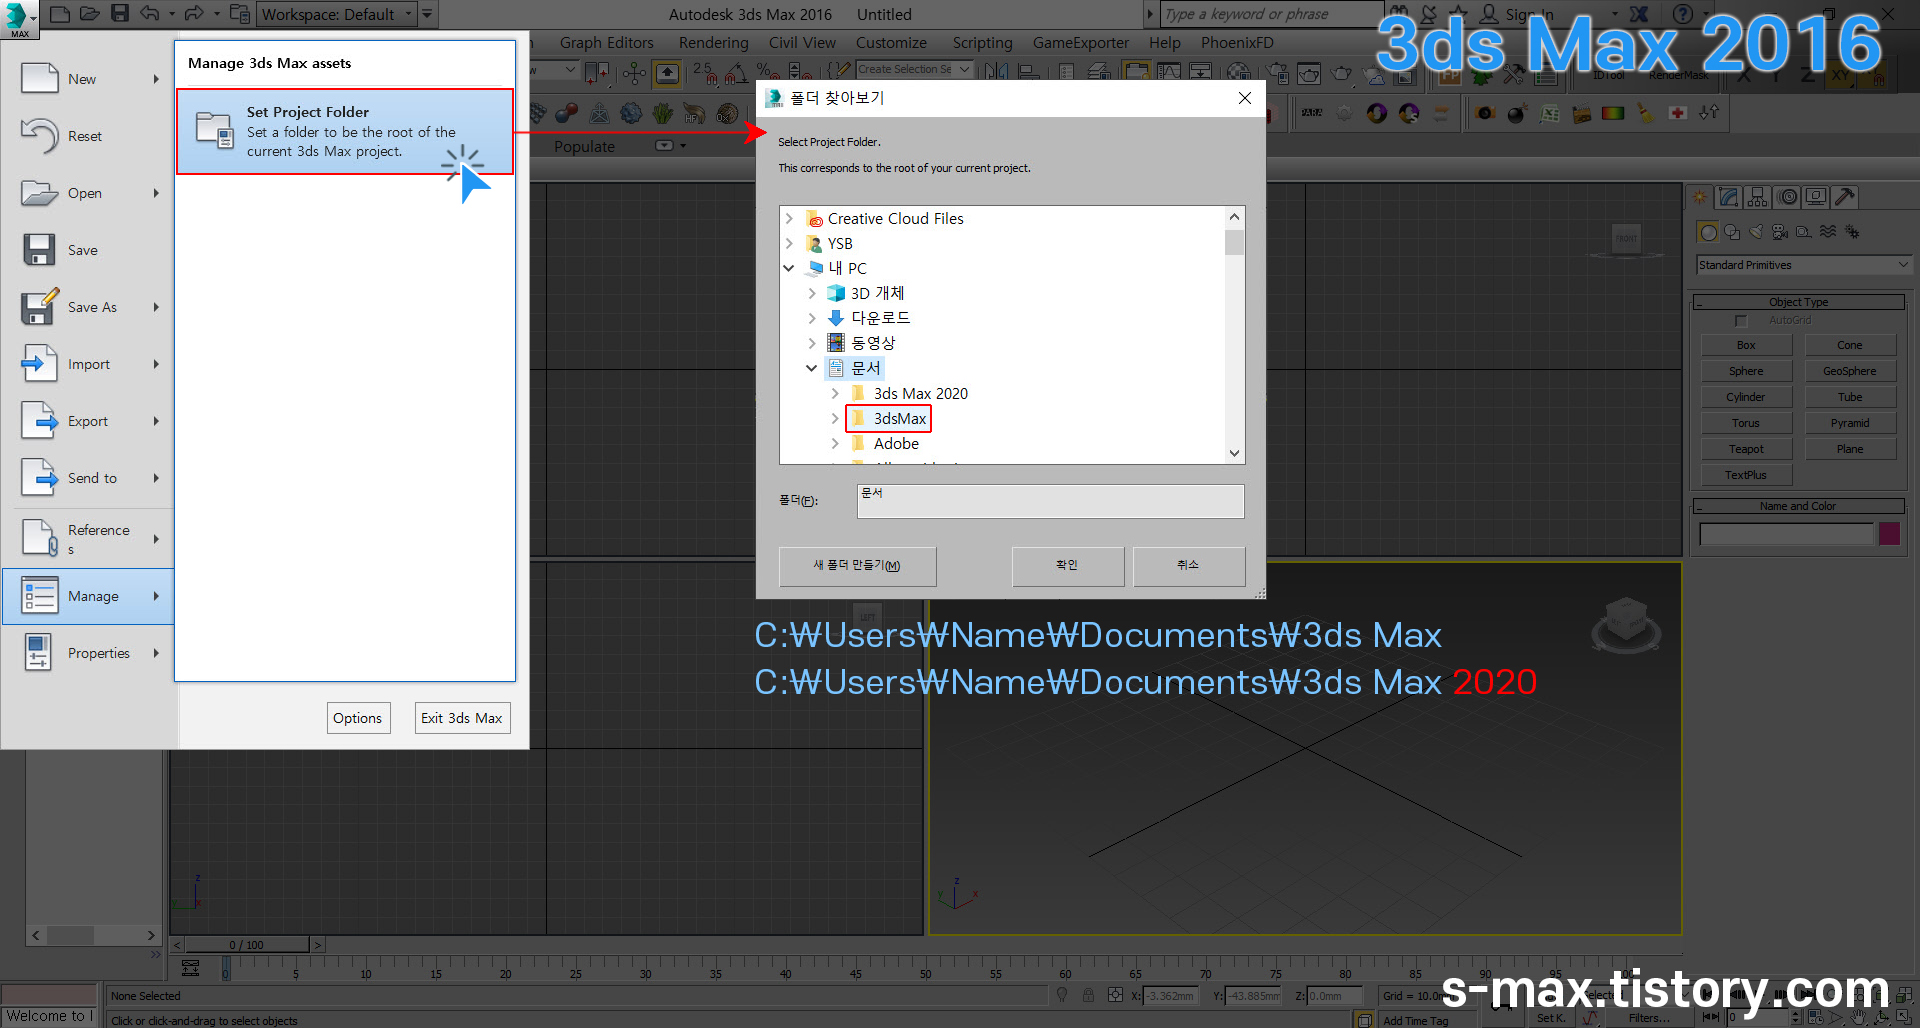The image size is (1920, 1028).
Task: Open the Create Selection Set dropdown
Action: [x=914, y=69]
